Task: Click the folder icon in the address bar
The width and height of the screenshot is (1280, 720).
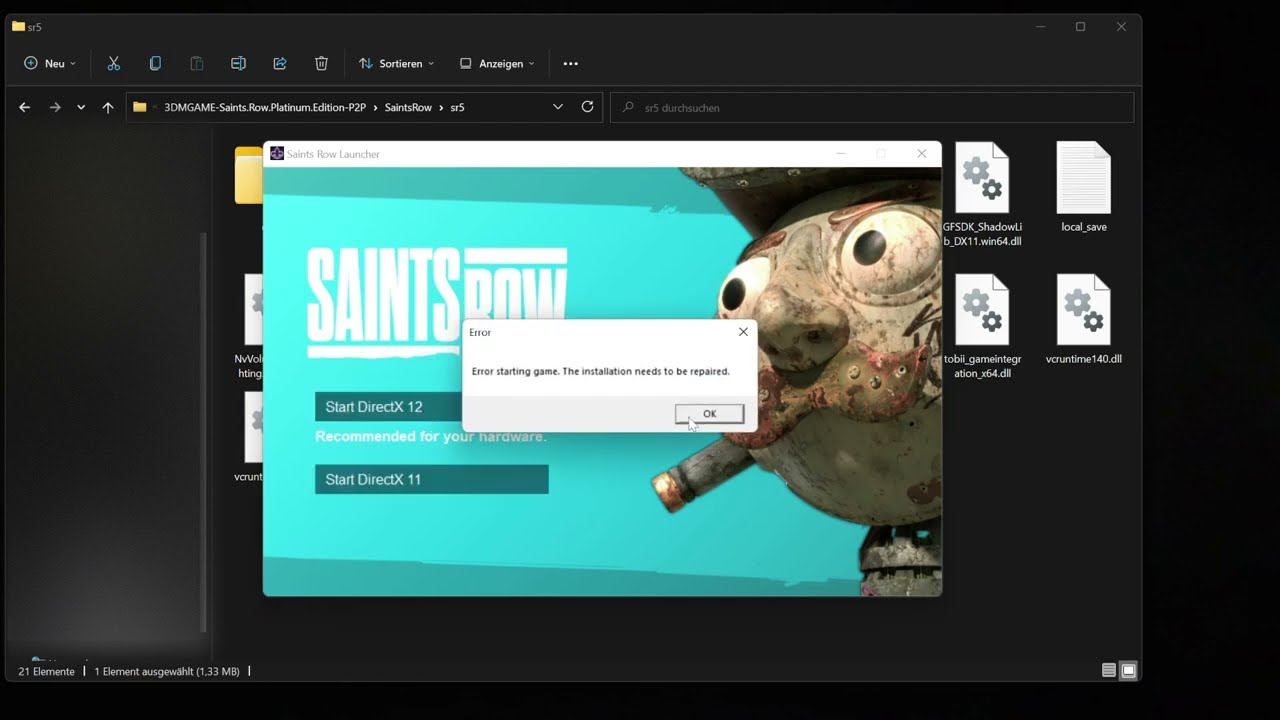Action: (140, 107)
